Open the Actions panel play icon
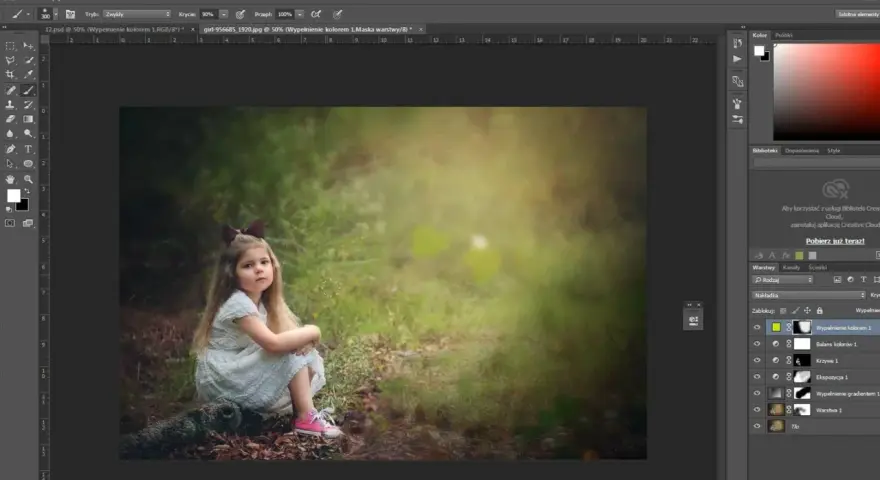This screenshot has width=880, height=480. pos(737,59)
